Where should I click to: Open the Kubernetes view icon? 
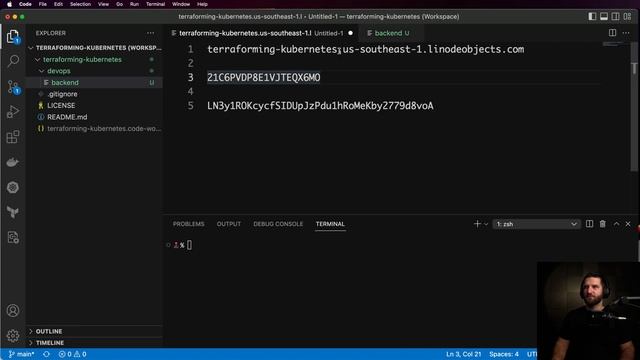[13, 187]
